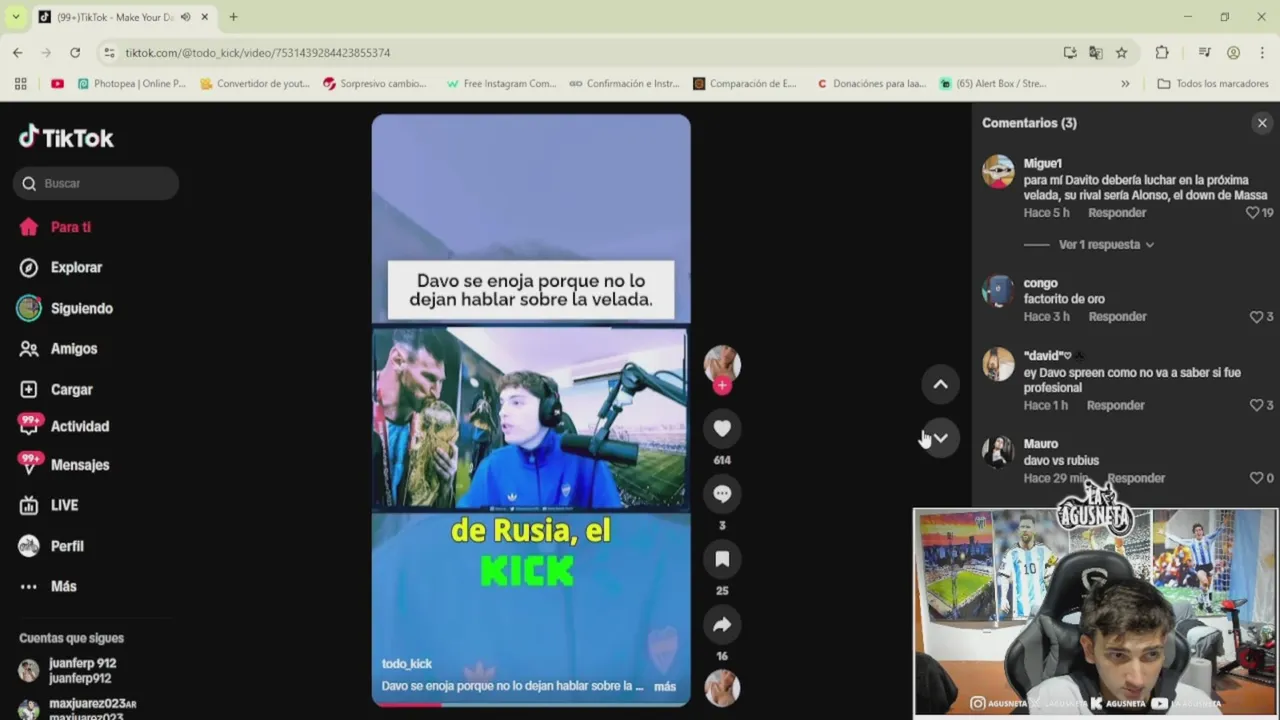Open browser extensions puzzle icon
Viewport: 1280px width, 720px height.
(1161, 52)
